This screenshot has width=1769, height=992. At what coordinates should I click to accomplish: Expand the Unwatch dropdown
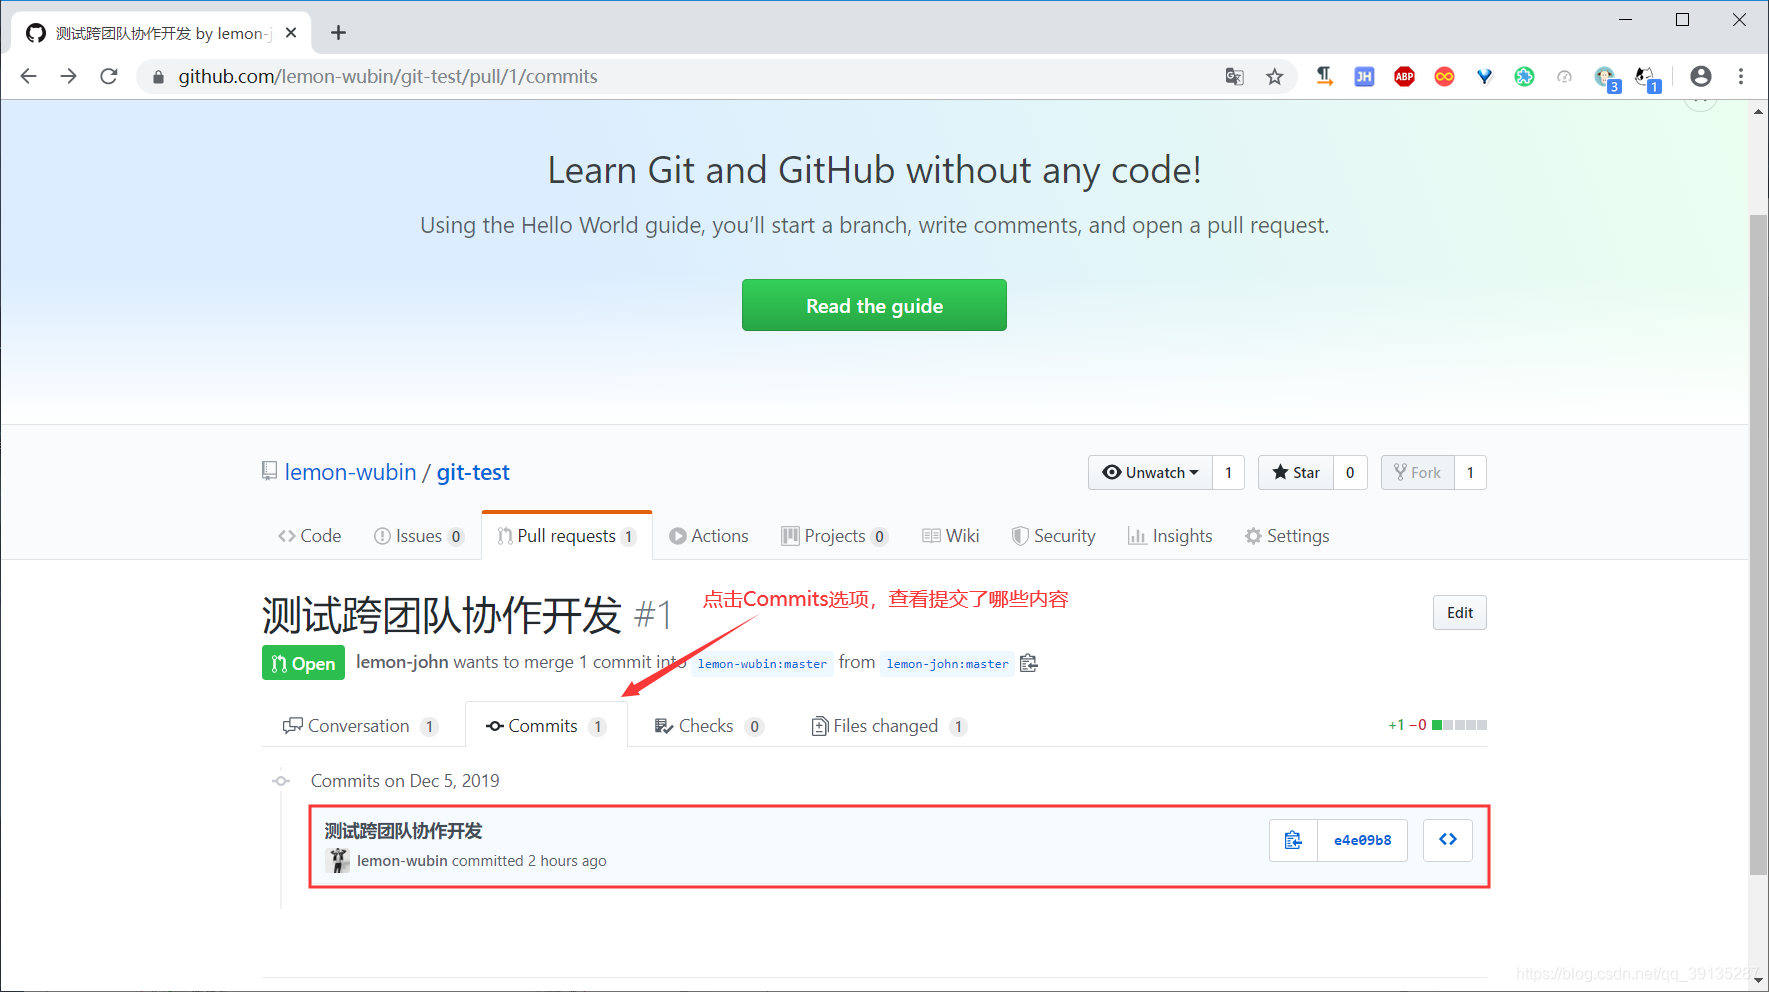point(1150,472)
